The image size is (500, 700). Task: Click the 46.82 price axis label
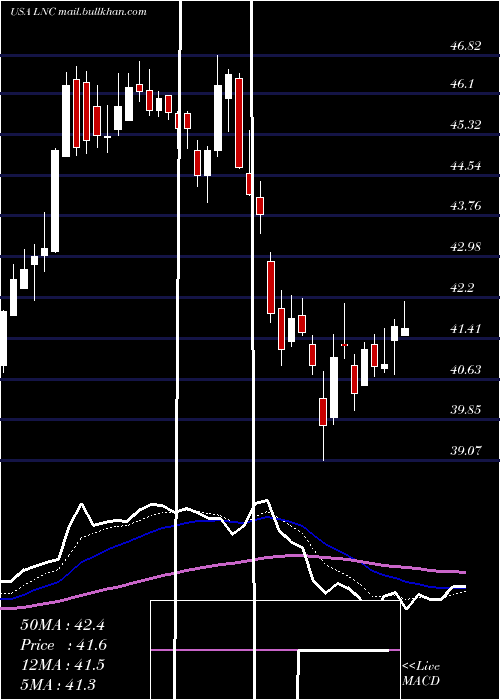[x=466, y=46]
